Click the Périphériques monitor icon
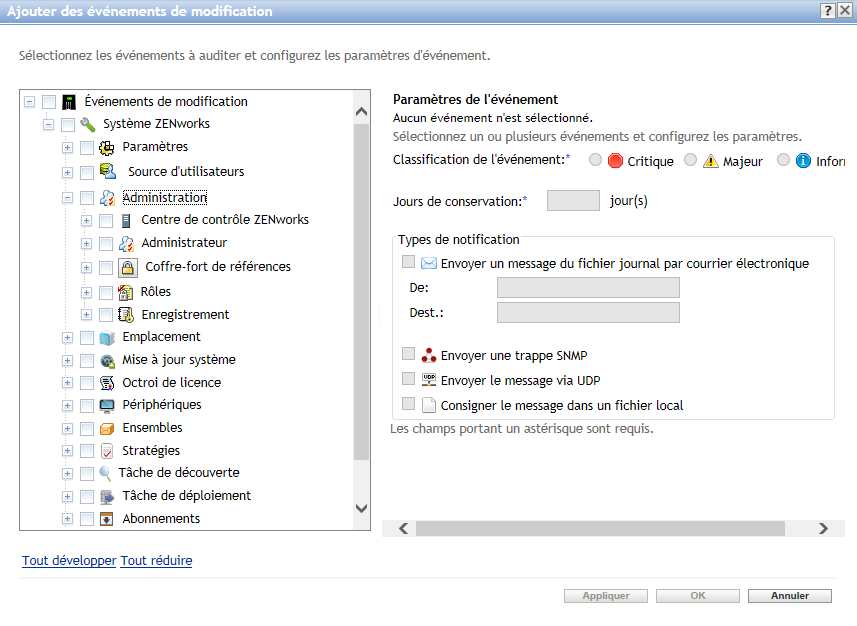This screenshot has height=626, width=857. (x=107, y=405)
